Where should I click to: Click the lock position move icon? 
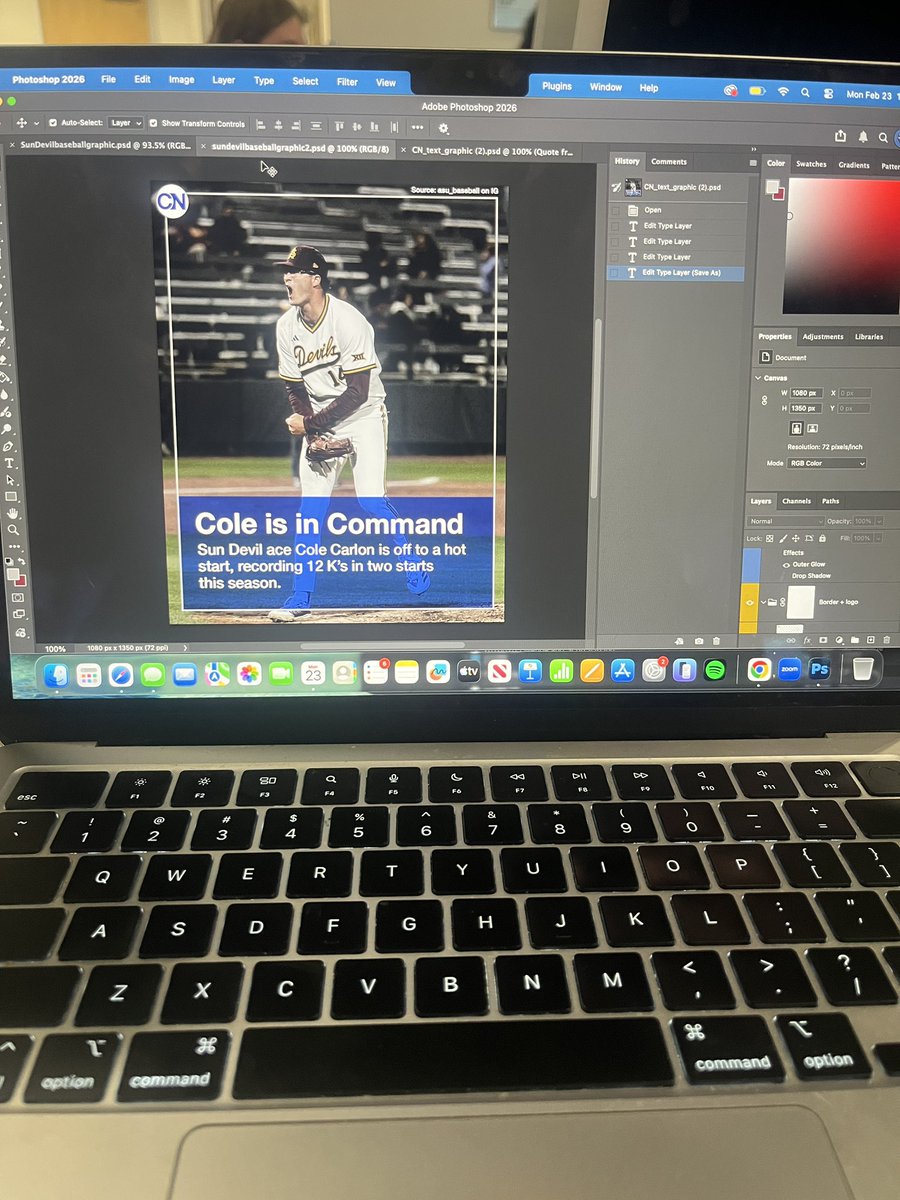pyautogui.click(x=796, y=539)
